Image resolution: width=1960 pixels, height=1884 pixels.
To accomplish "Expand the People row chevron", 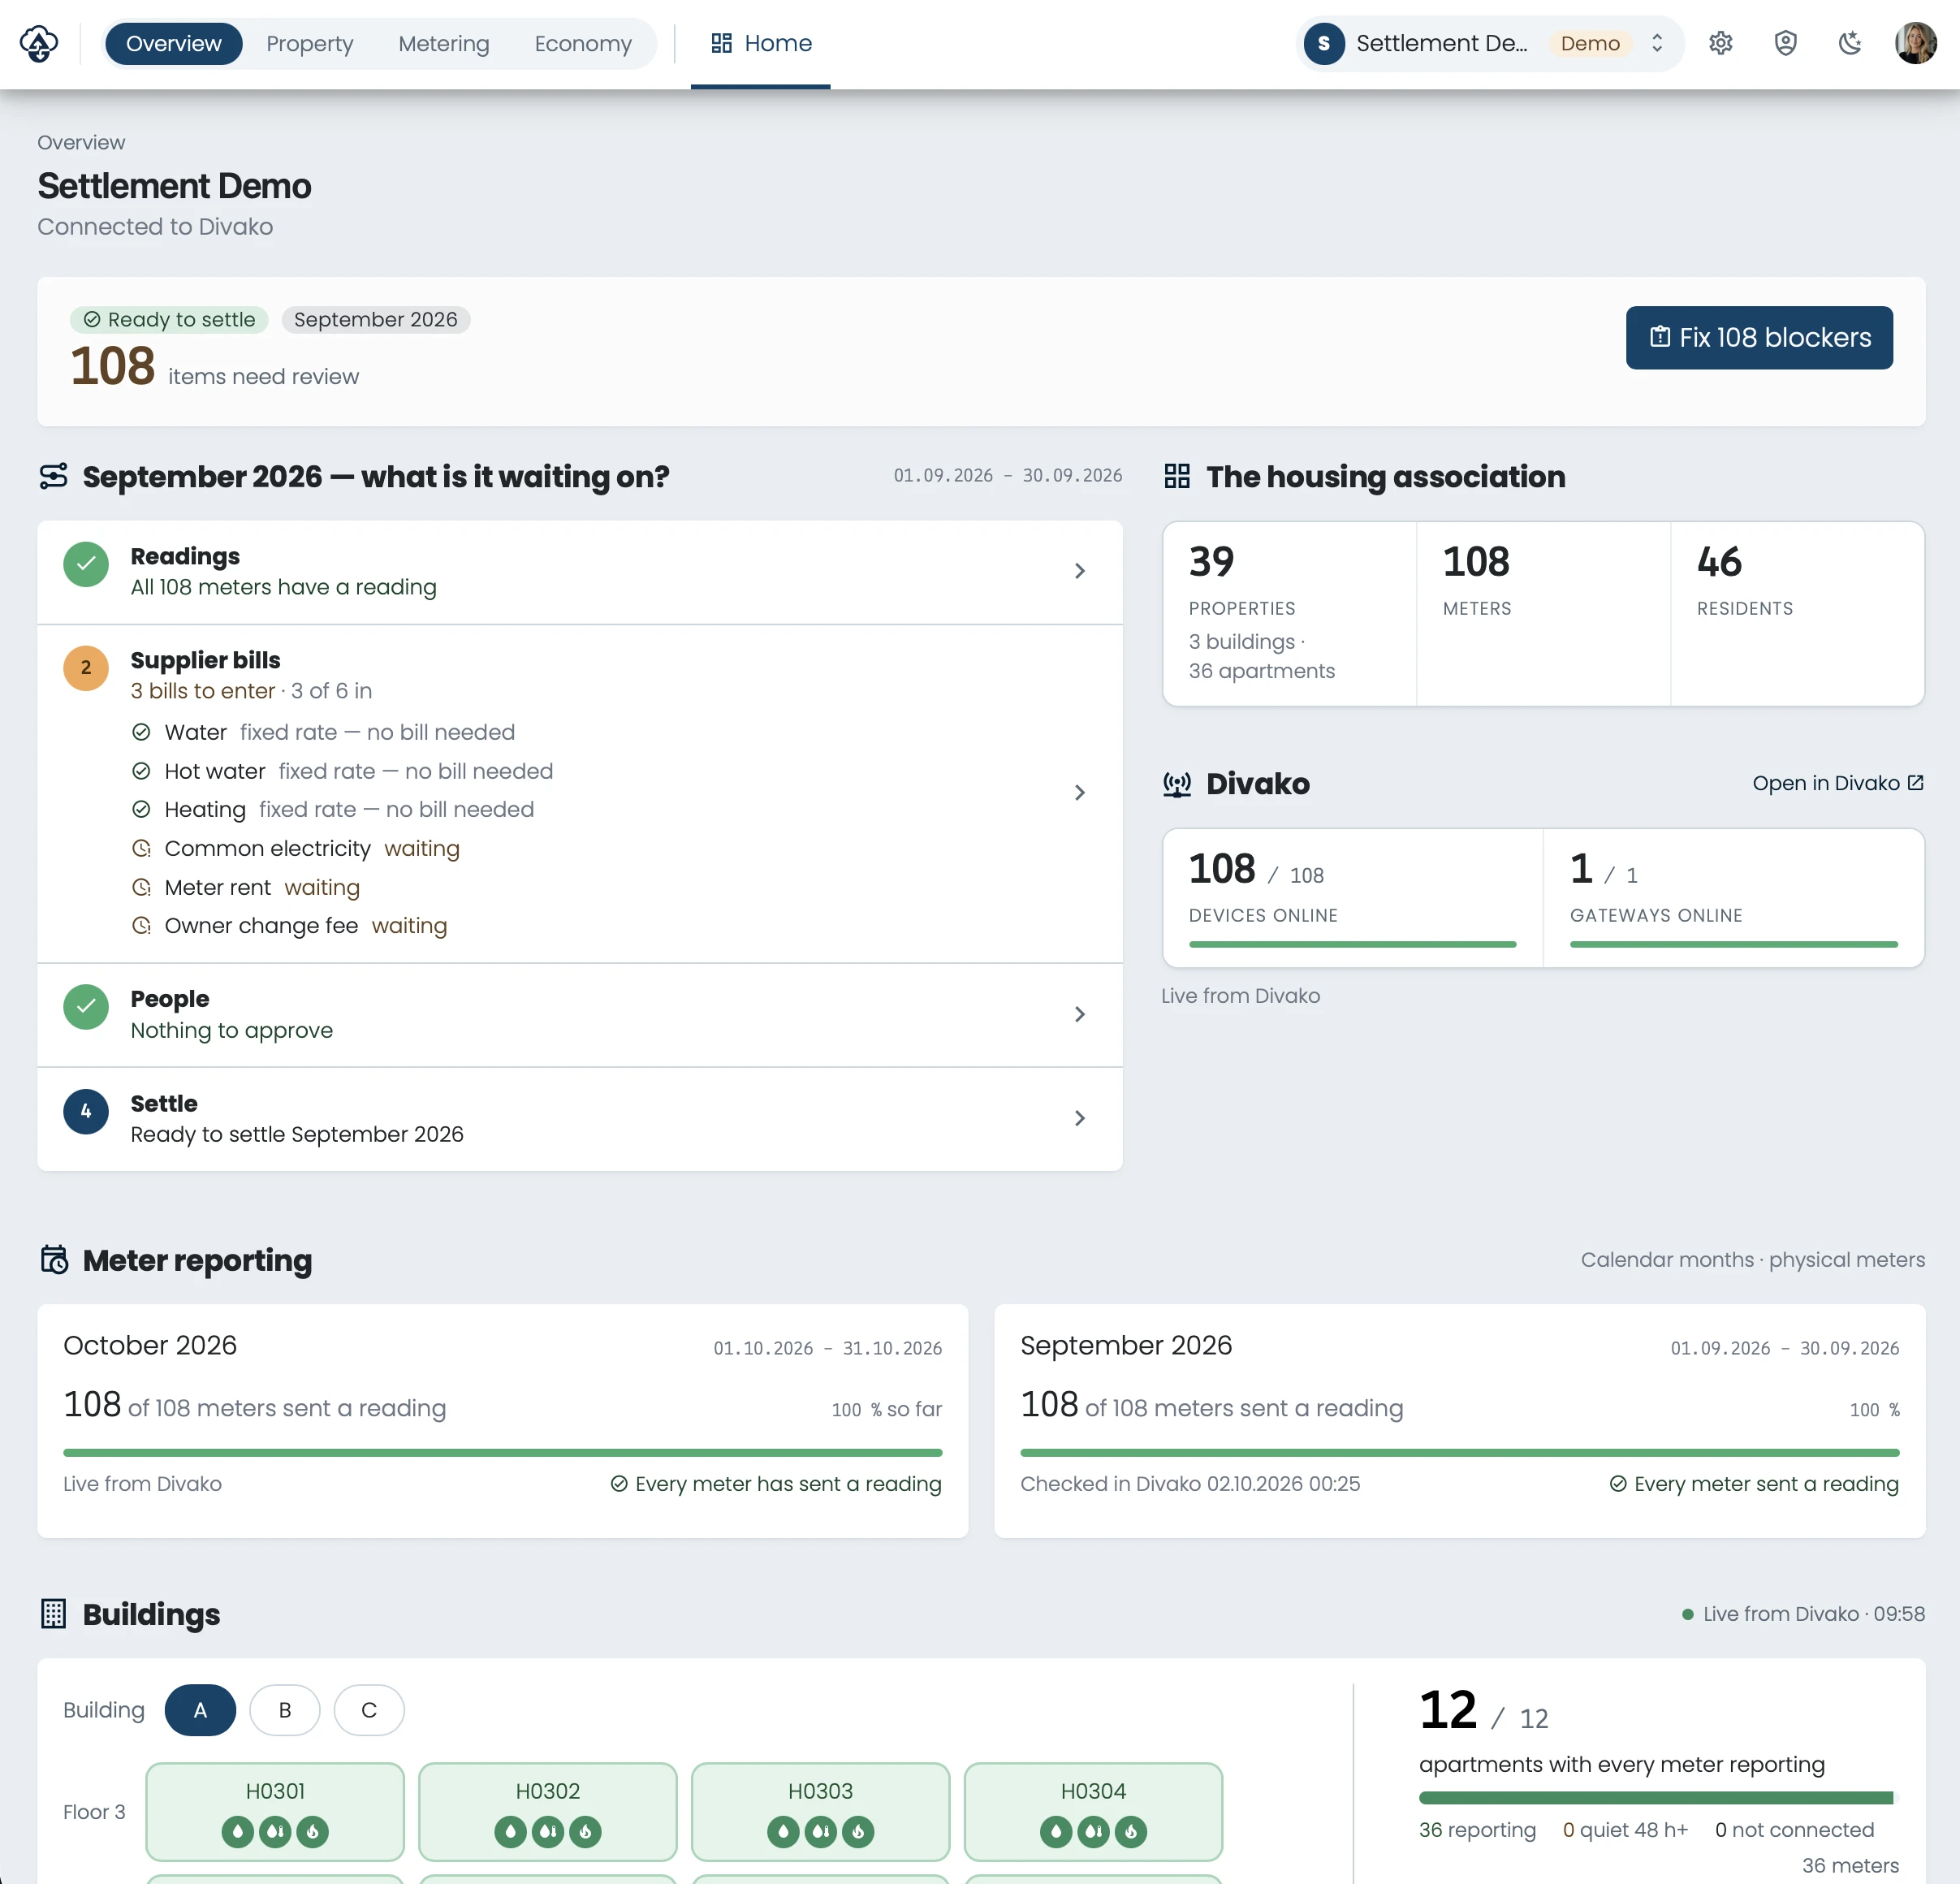I will tap(1079, 1014).
